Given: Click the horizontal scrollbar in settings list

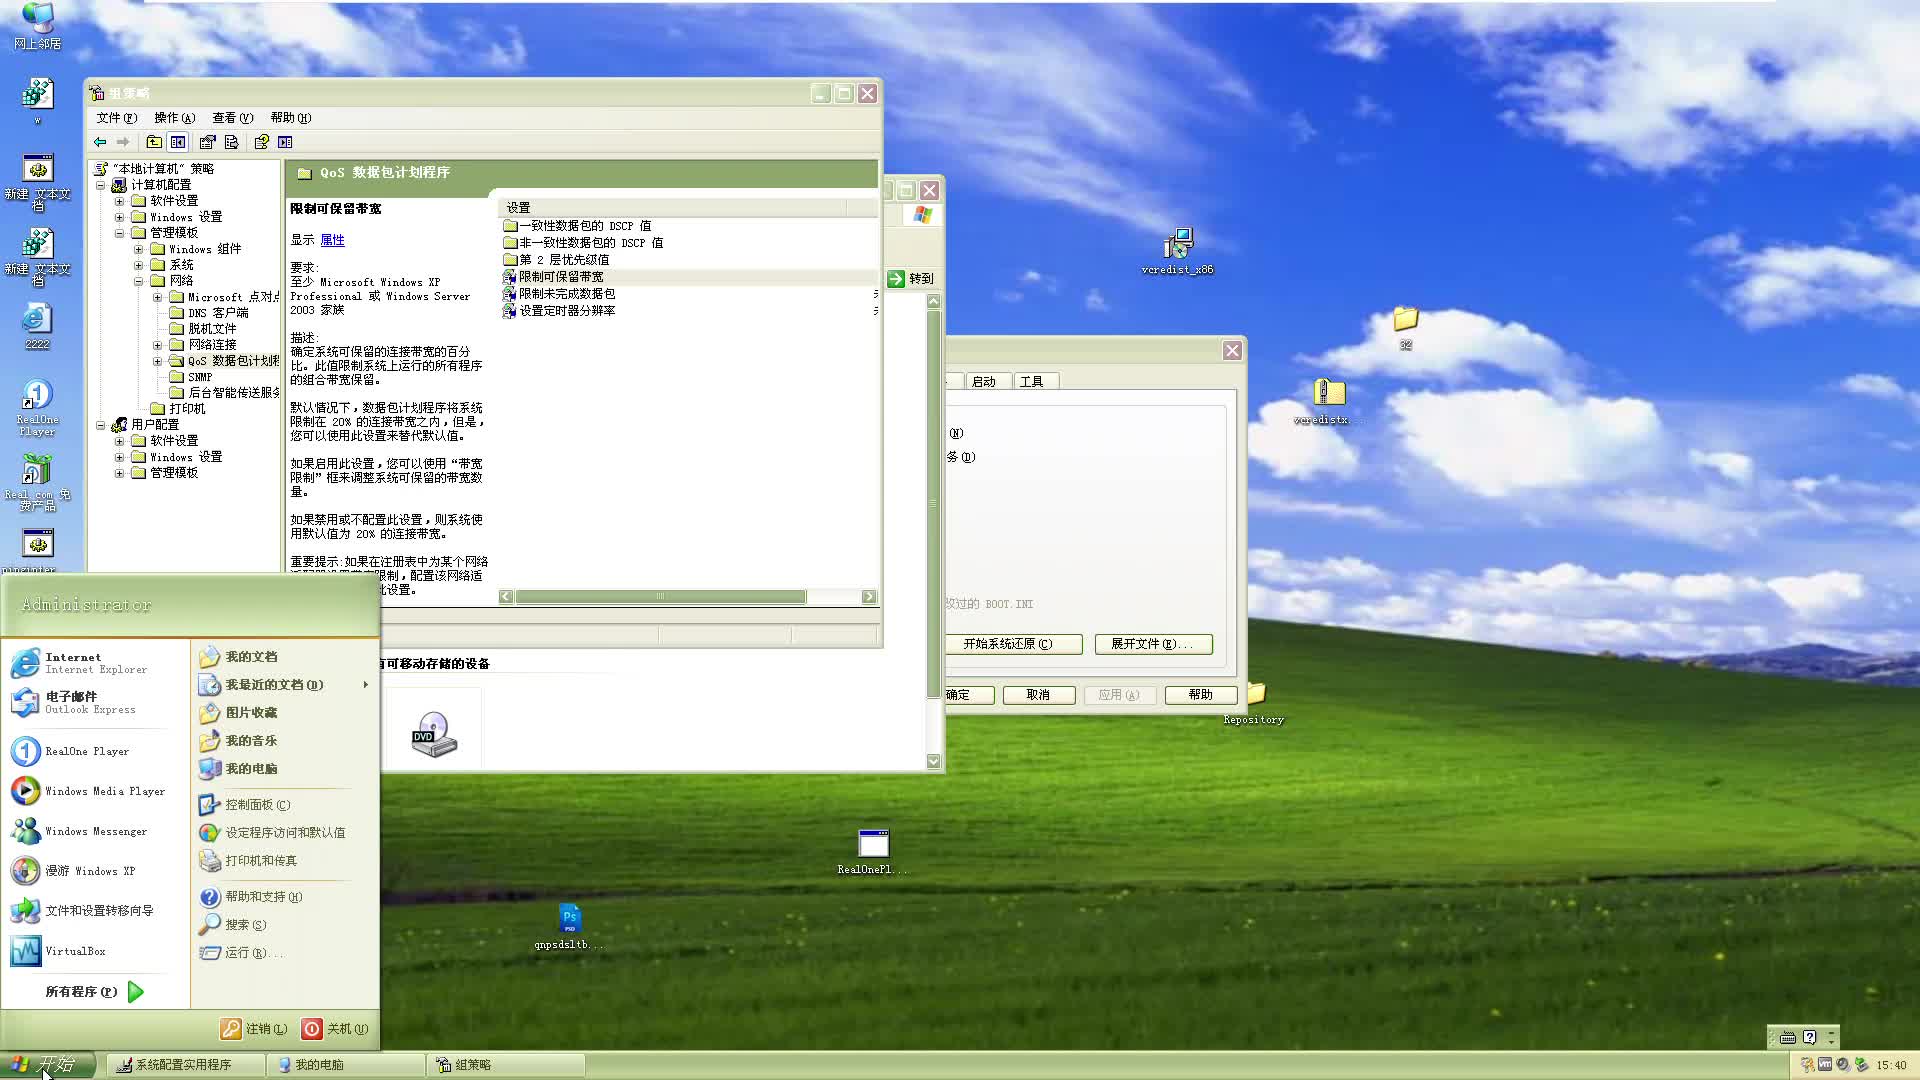Looking at the screenshot, I should (660, 597).
